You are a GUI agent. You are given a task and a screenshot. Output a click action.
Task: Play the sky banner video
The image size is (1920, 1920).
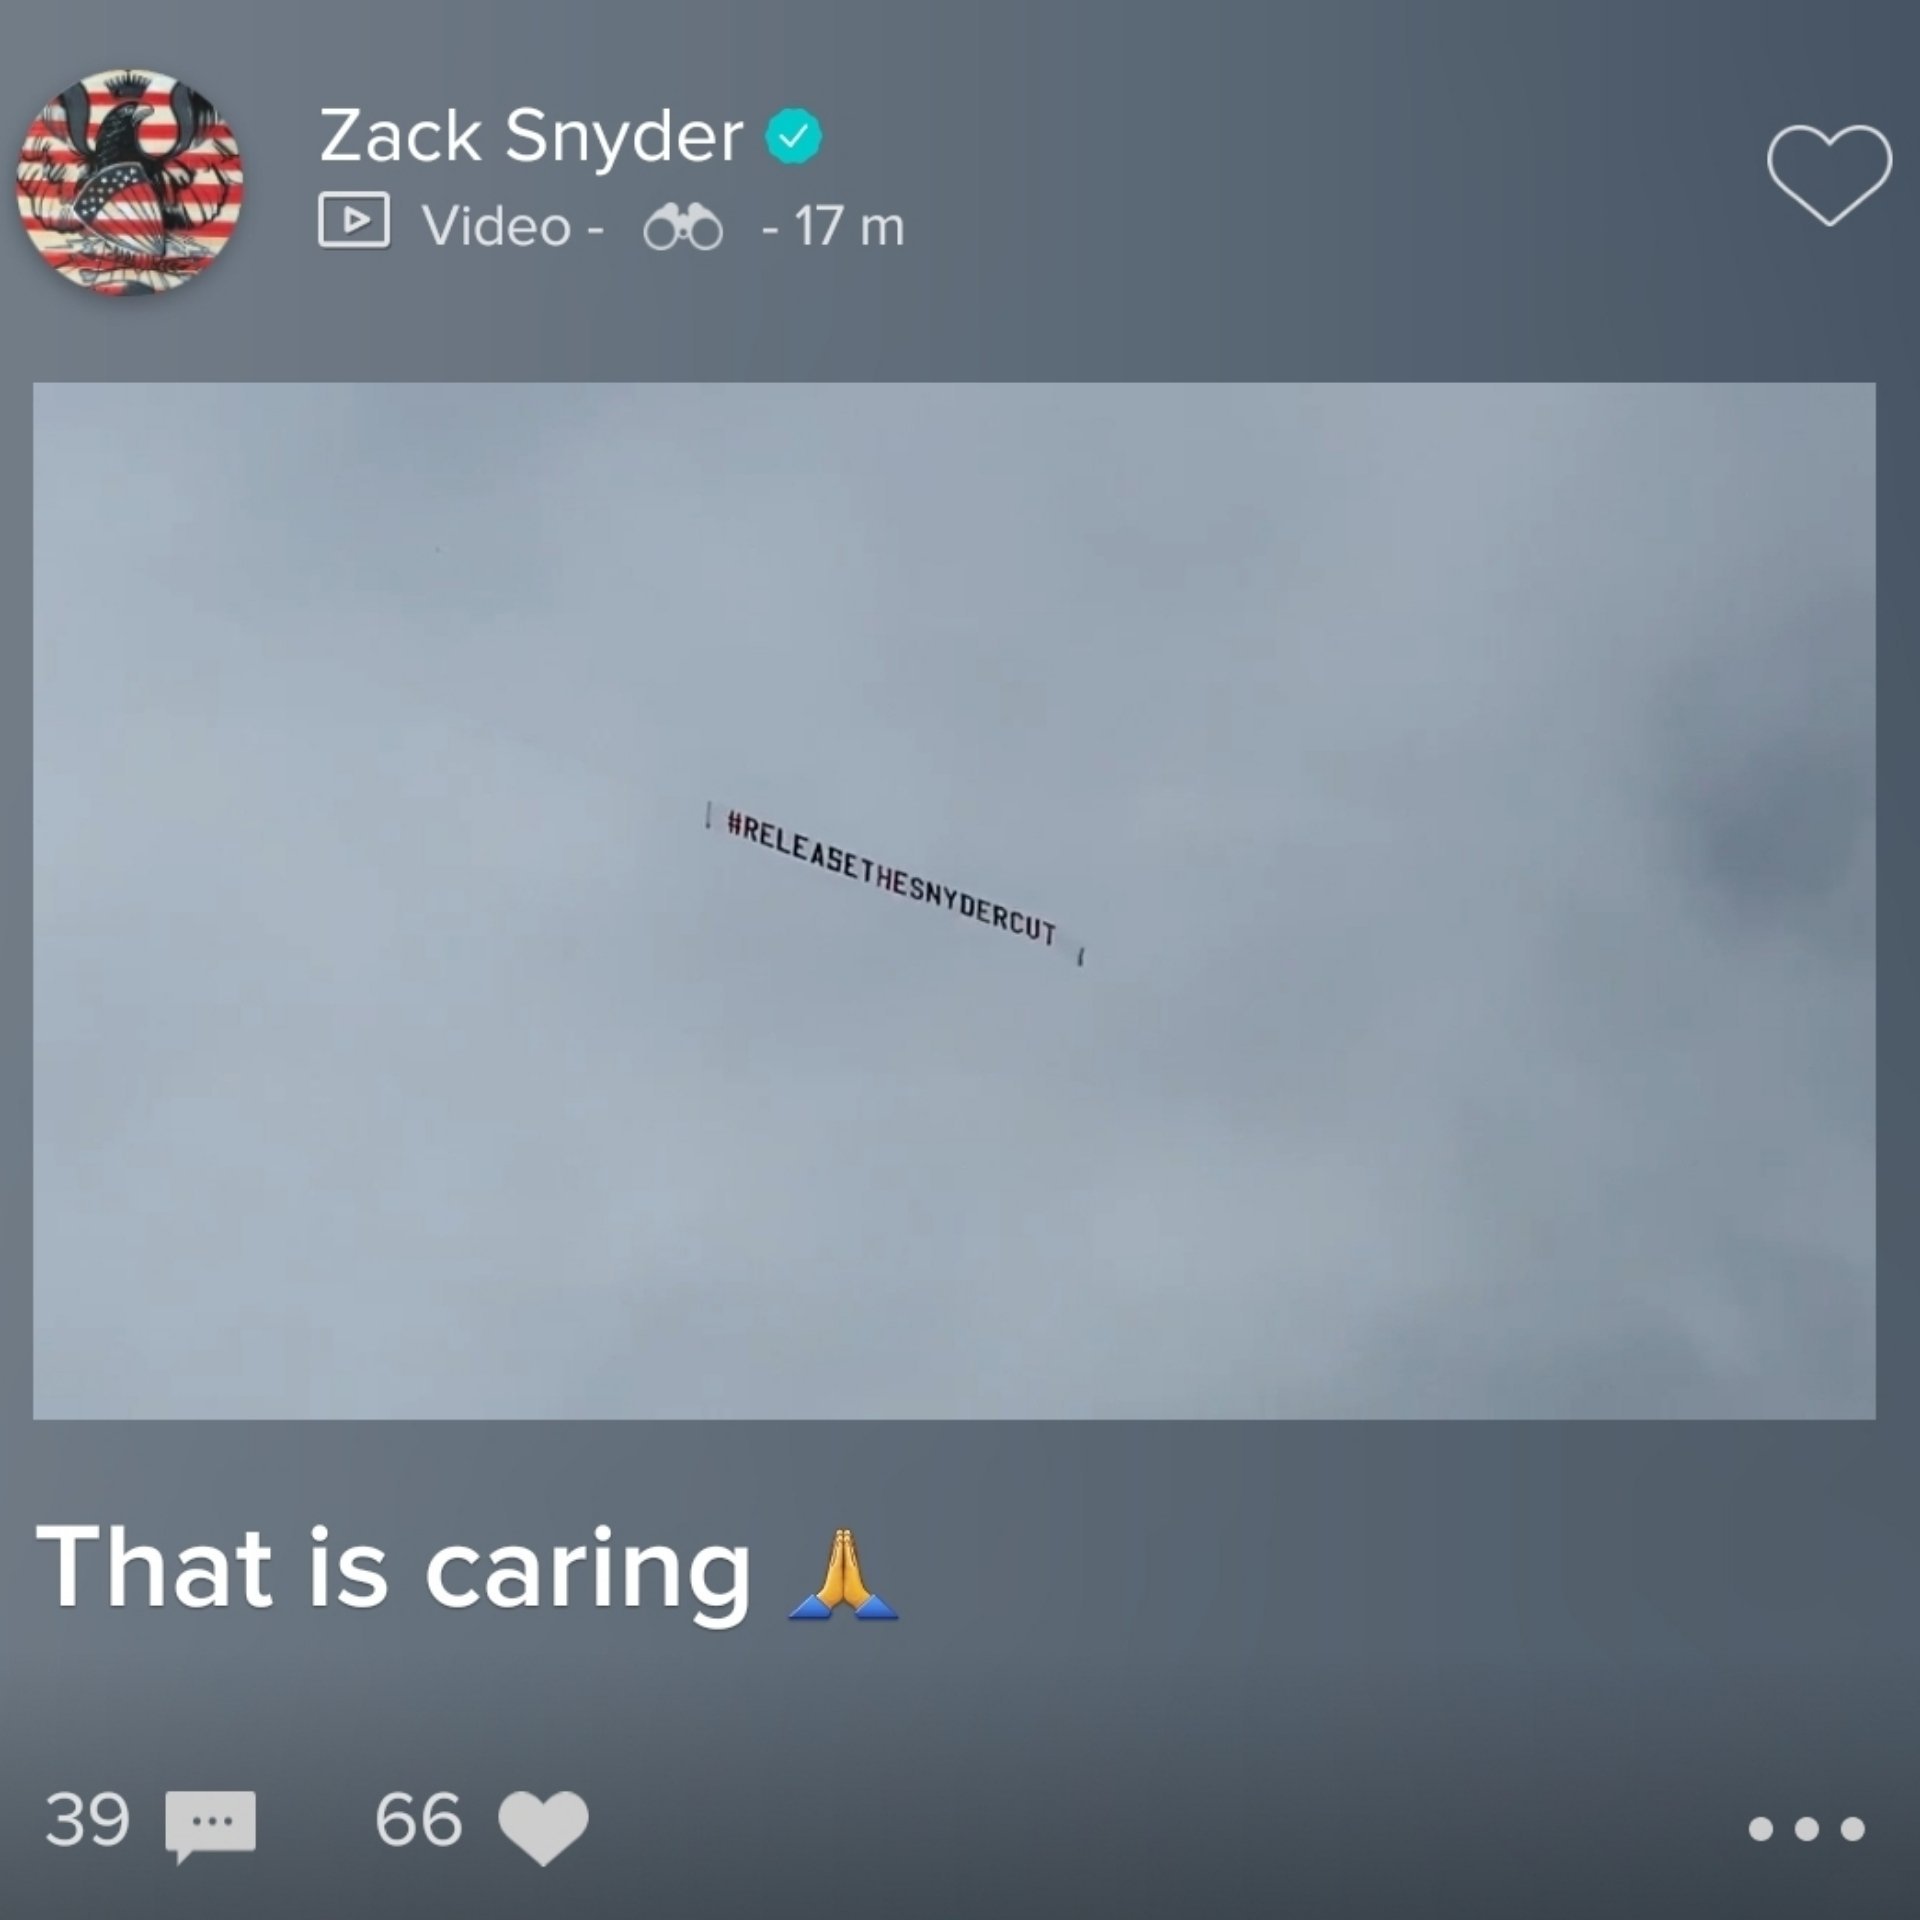click(x=954, y=900)
